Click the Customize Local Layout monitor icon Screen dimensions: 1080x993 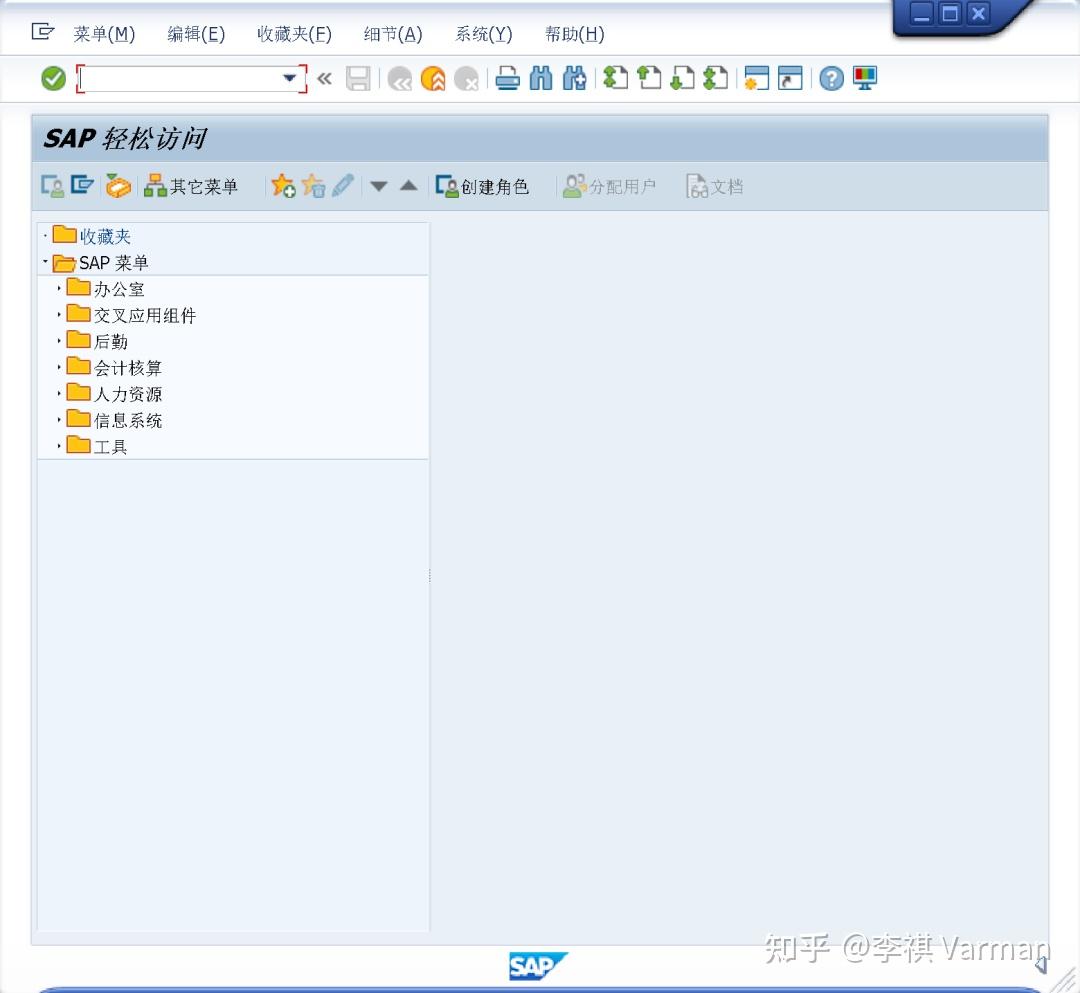(864, 78)
